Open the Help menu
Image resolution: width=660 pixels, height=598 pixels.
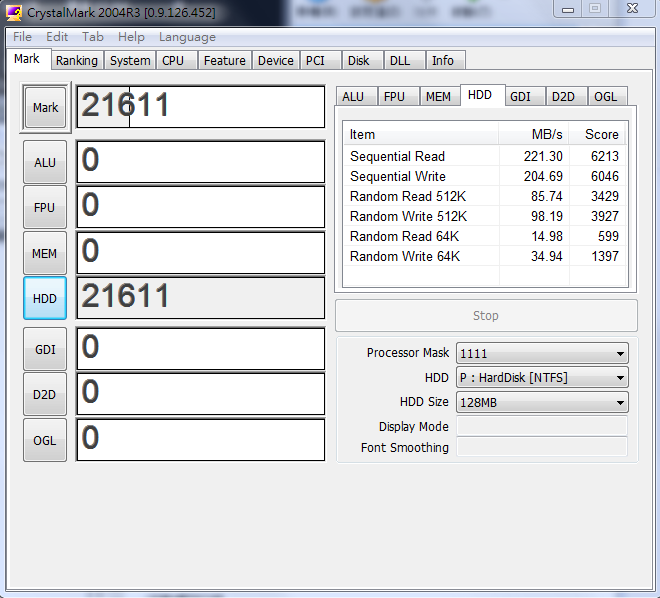pyautogui.click(x=131, y=37)
